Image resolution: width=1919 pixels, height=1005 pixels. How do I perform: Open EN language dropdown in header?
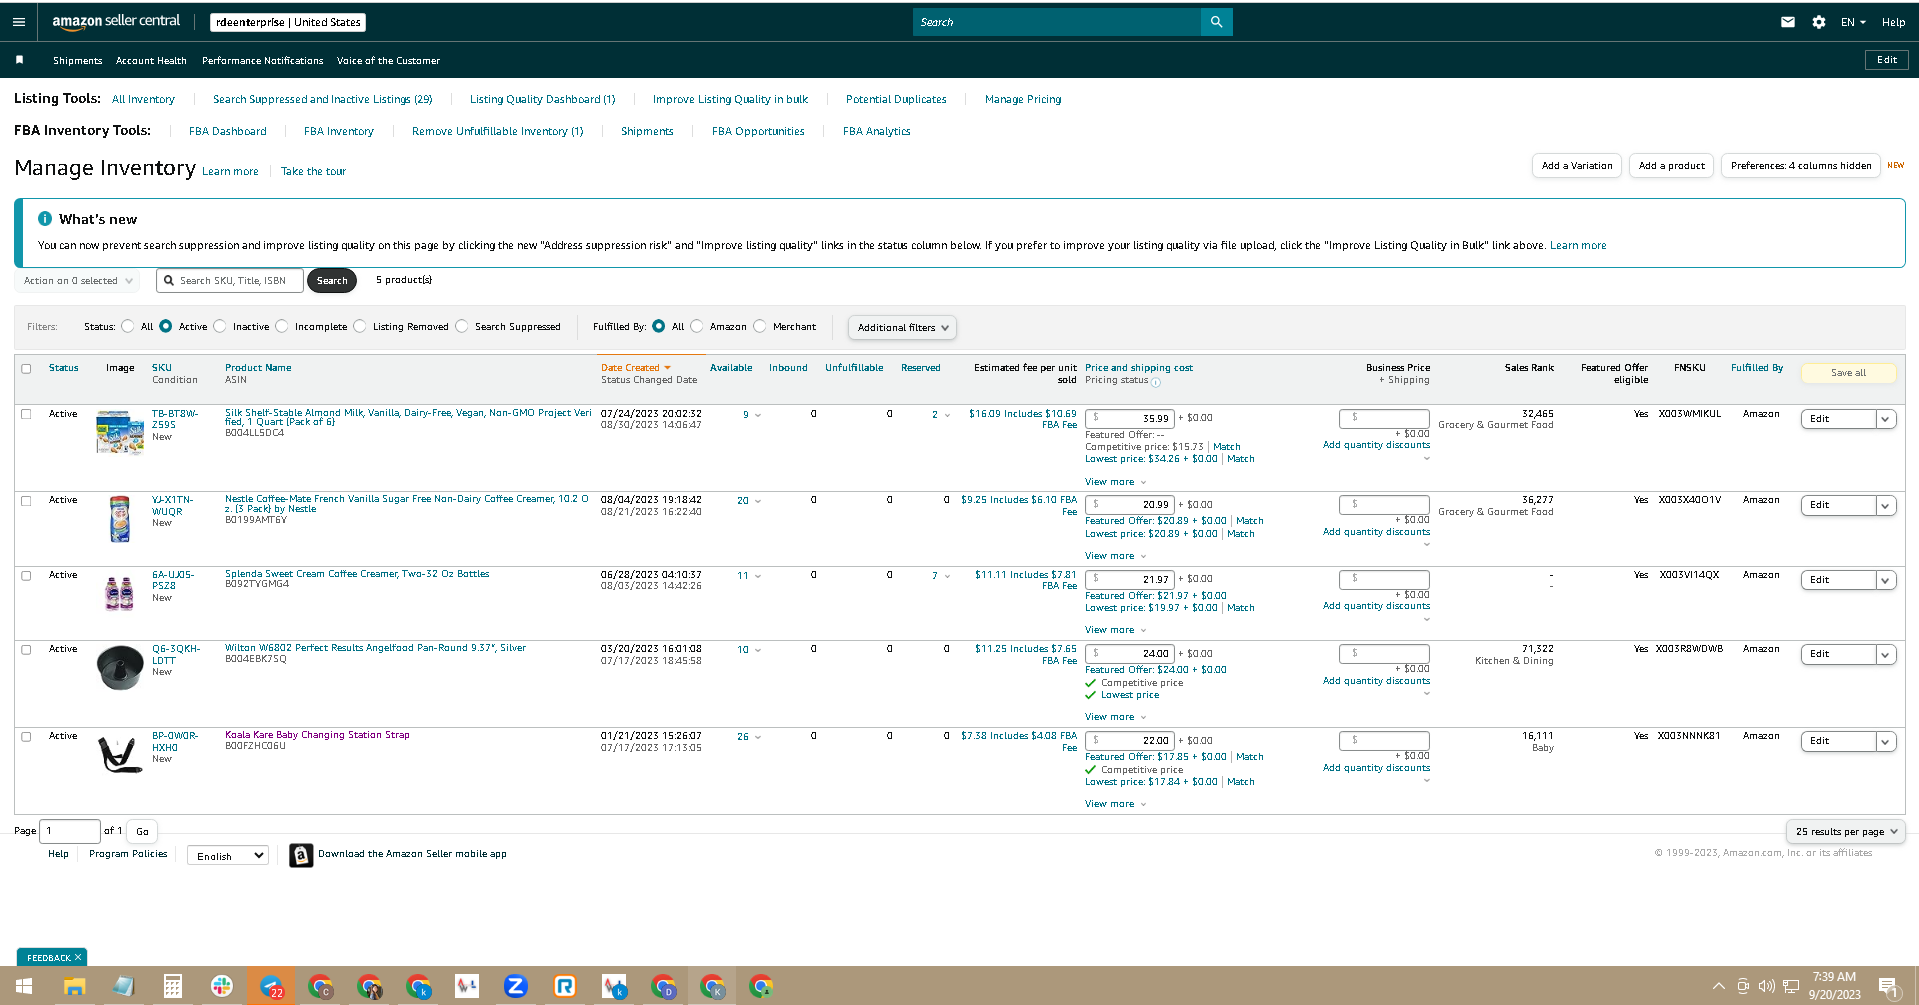tap(1853, 22)
